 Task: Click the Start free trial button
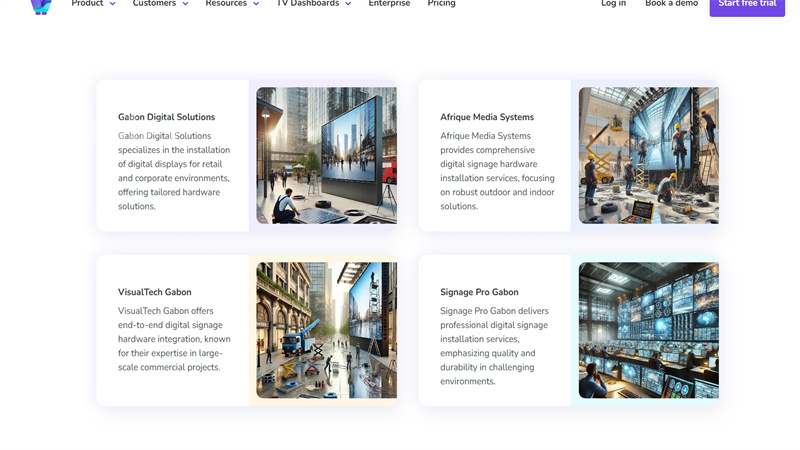coord(747,6)
